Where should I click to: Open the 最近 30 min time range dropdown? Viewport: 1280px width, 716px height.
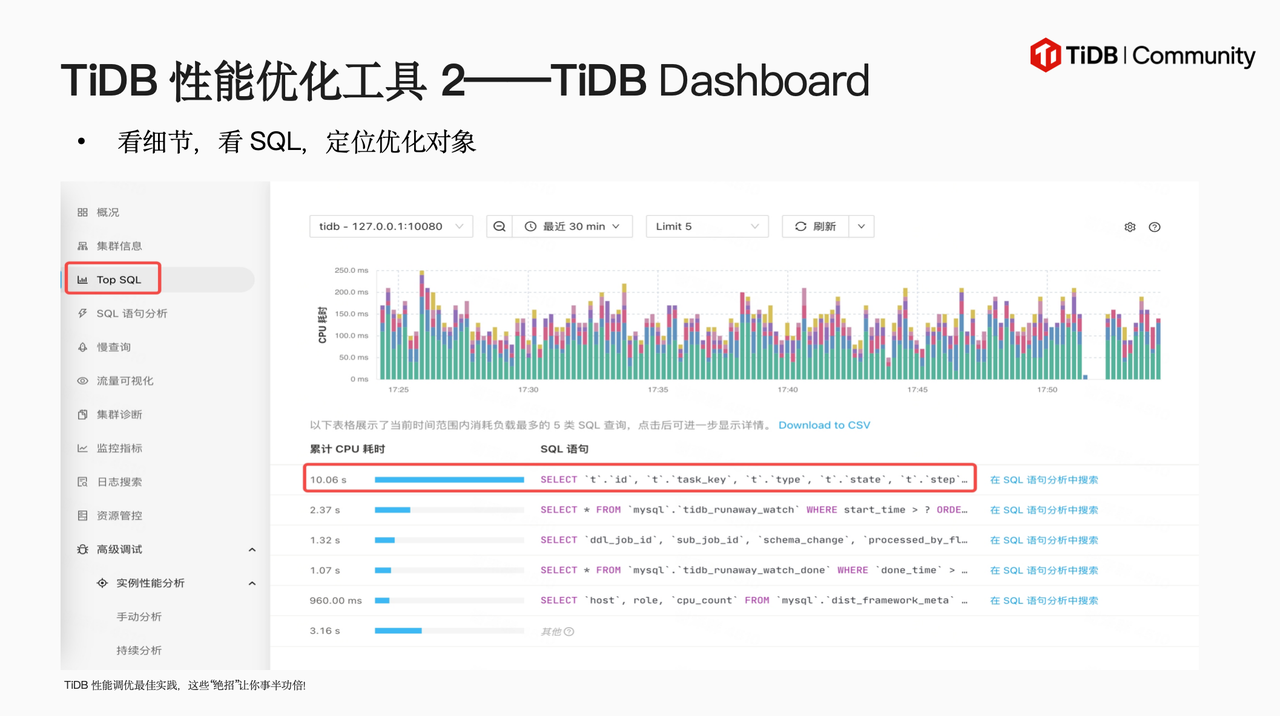click(x=574, y=227)
